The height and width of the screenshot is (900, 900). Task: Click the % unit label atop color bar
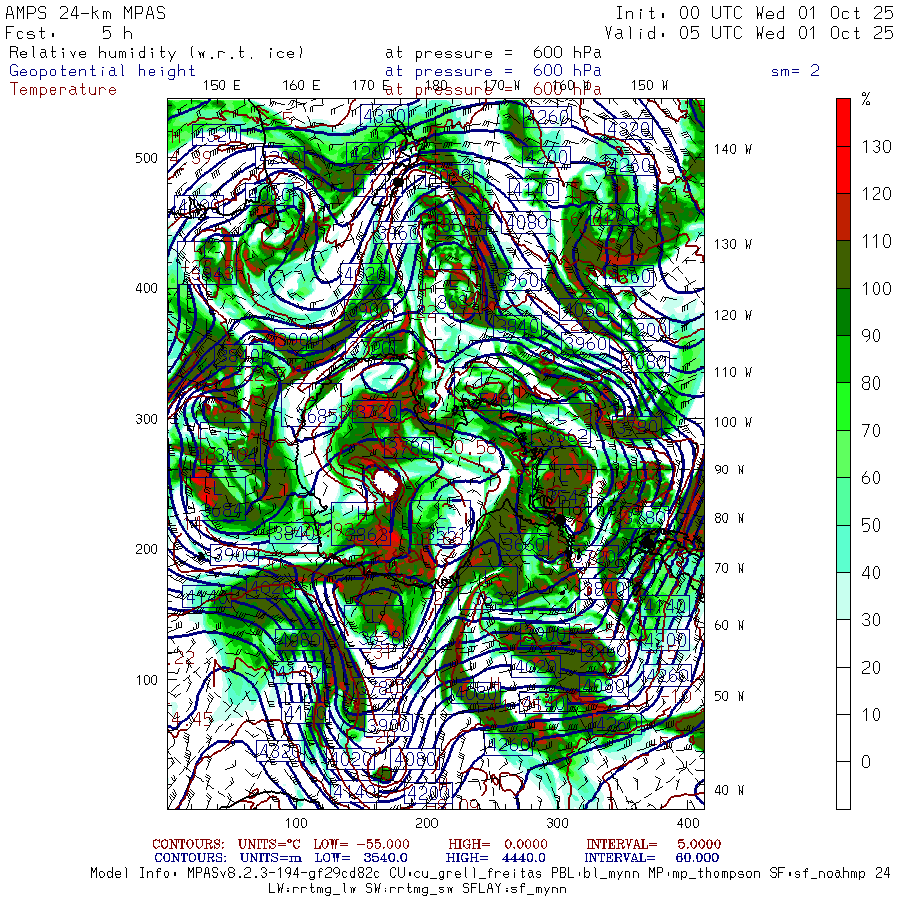tap(866, 99)
